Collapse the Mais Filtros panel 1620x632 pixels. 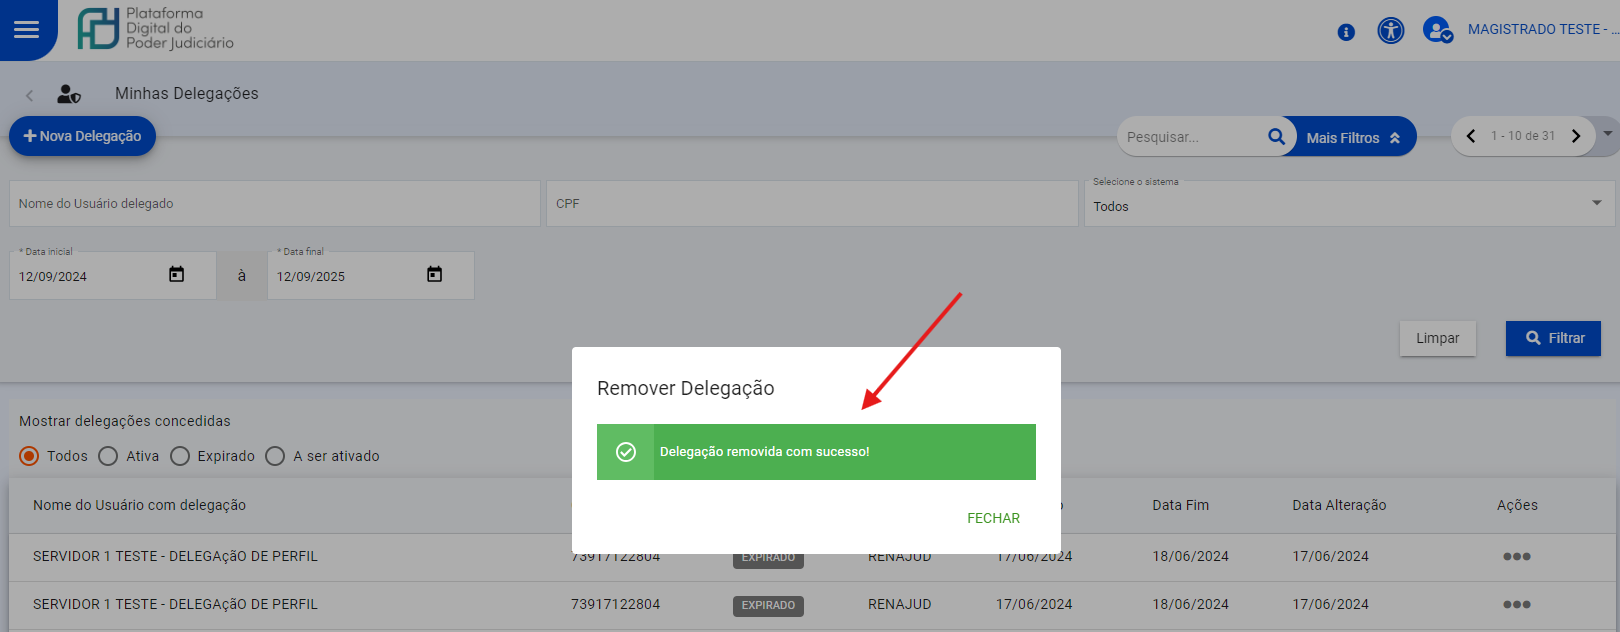pos(1354,138)
